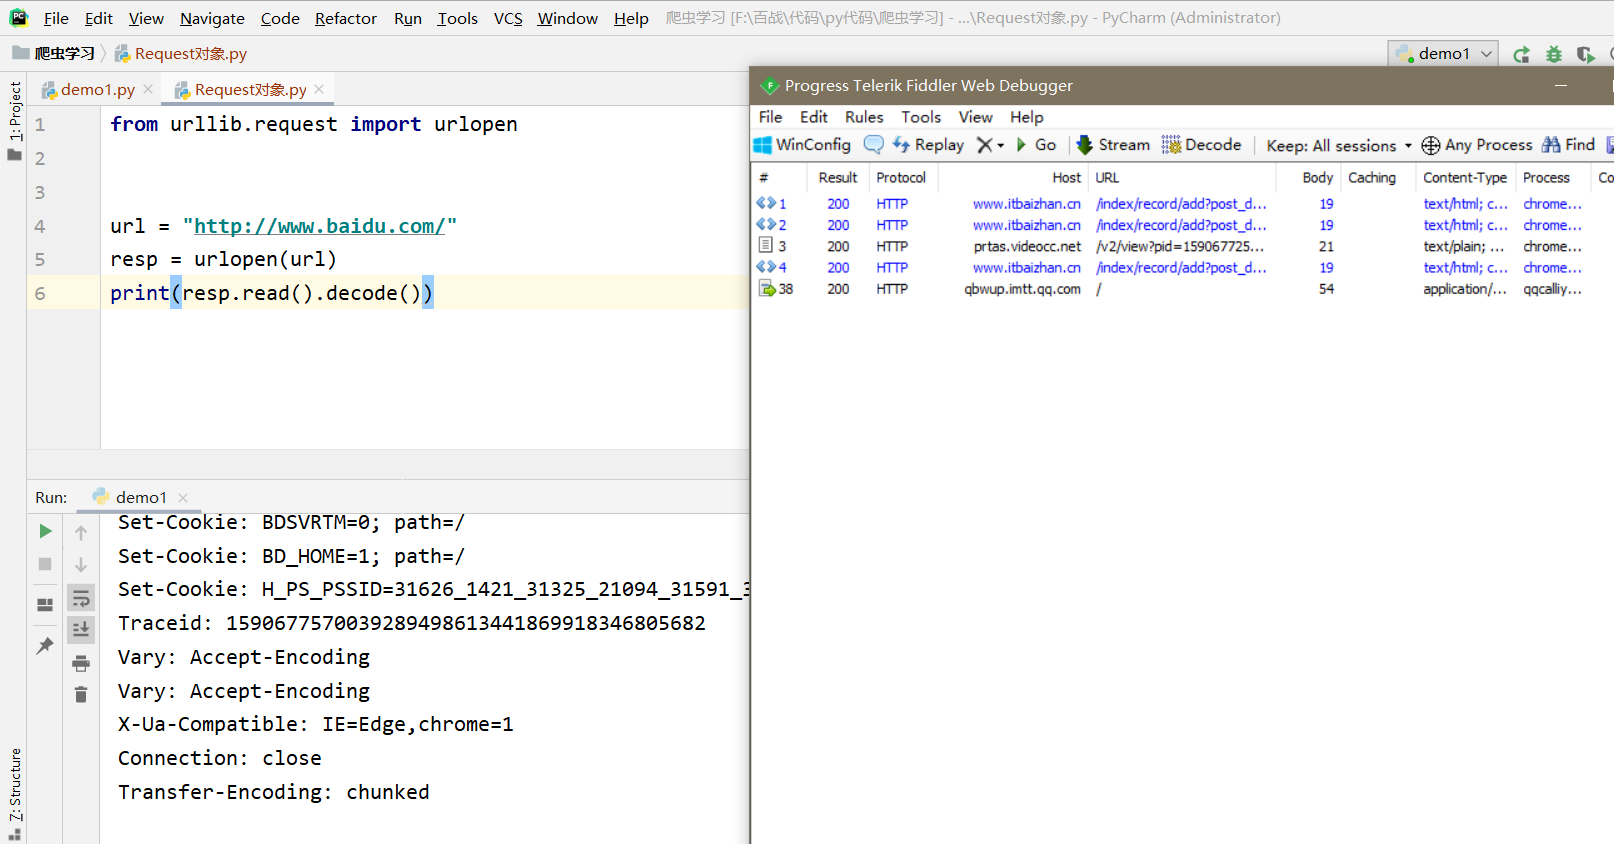Screen dimensions: 1614x844
Task: Close the demo1.py editor tab
Action: (148, 89)
